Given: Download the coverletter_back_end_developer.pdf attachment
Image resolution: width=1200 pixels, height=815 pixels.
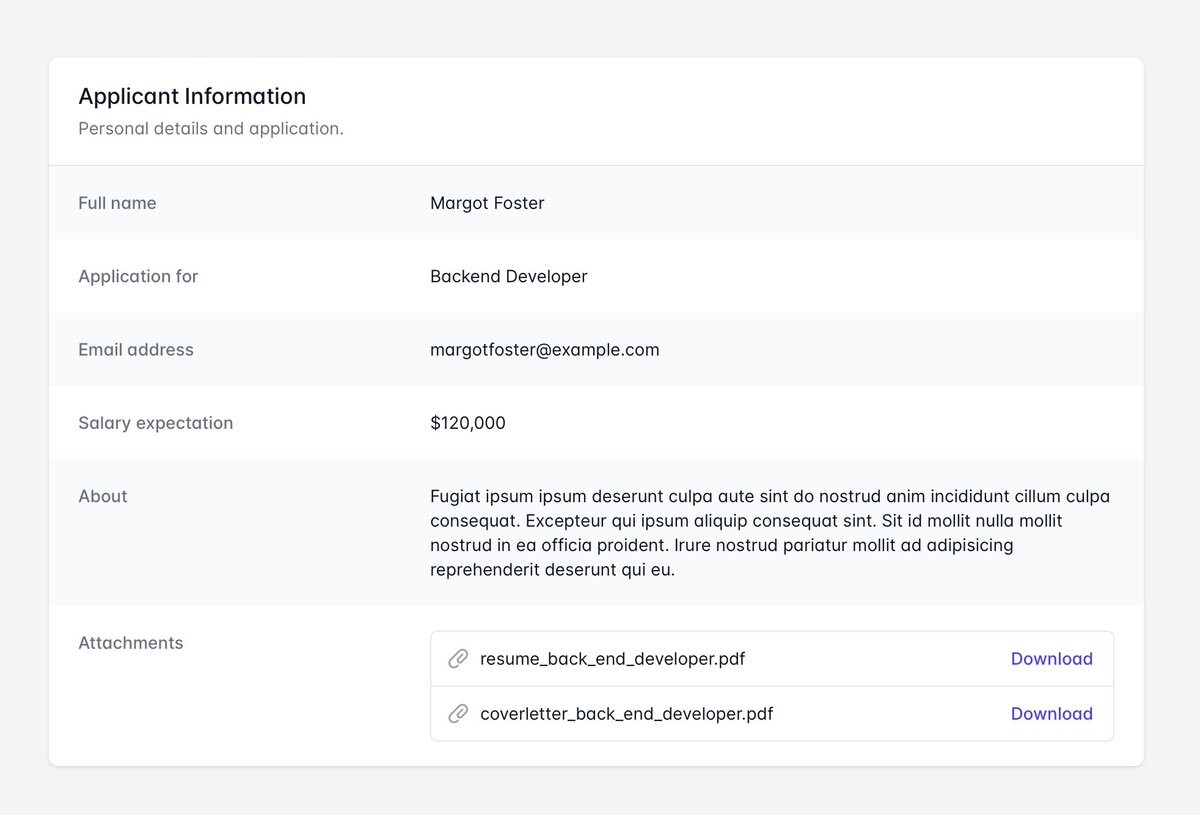Looking at the screenshot, I should [x=1051, y=714].
